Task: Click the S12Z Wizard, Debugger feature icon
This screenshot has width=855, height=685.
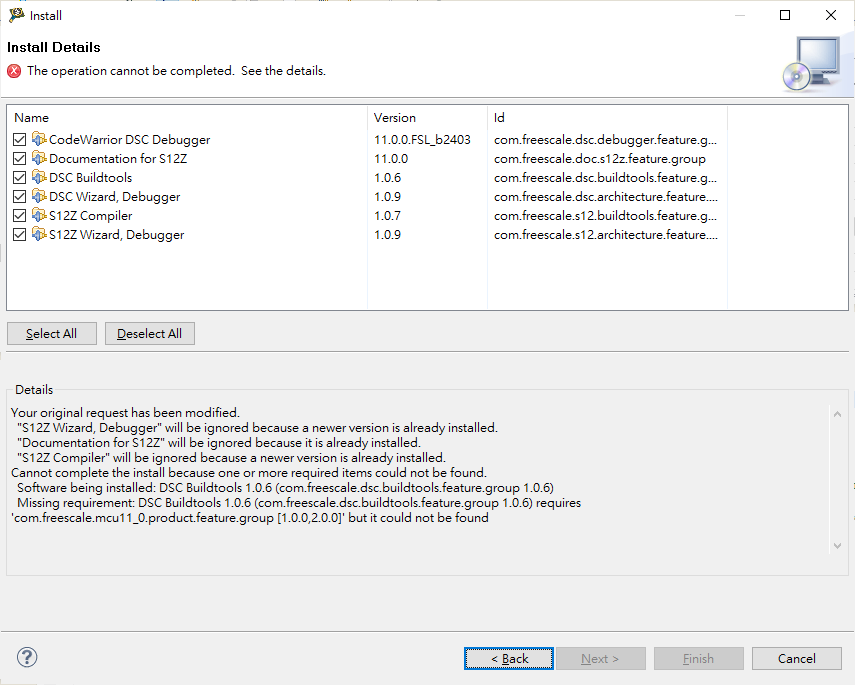Action: 39,234
